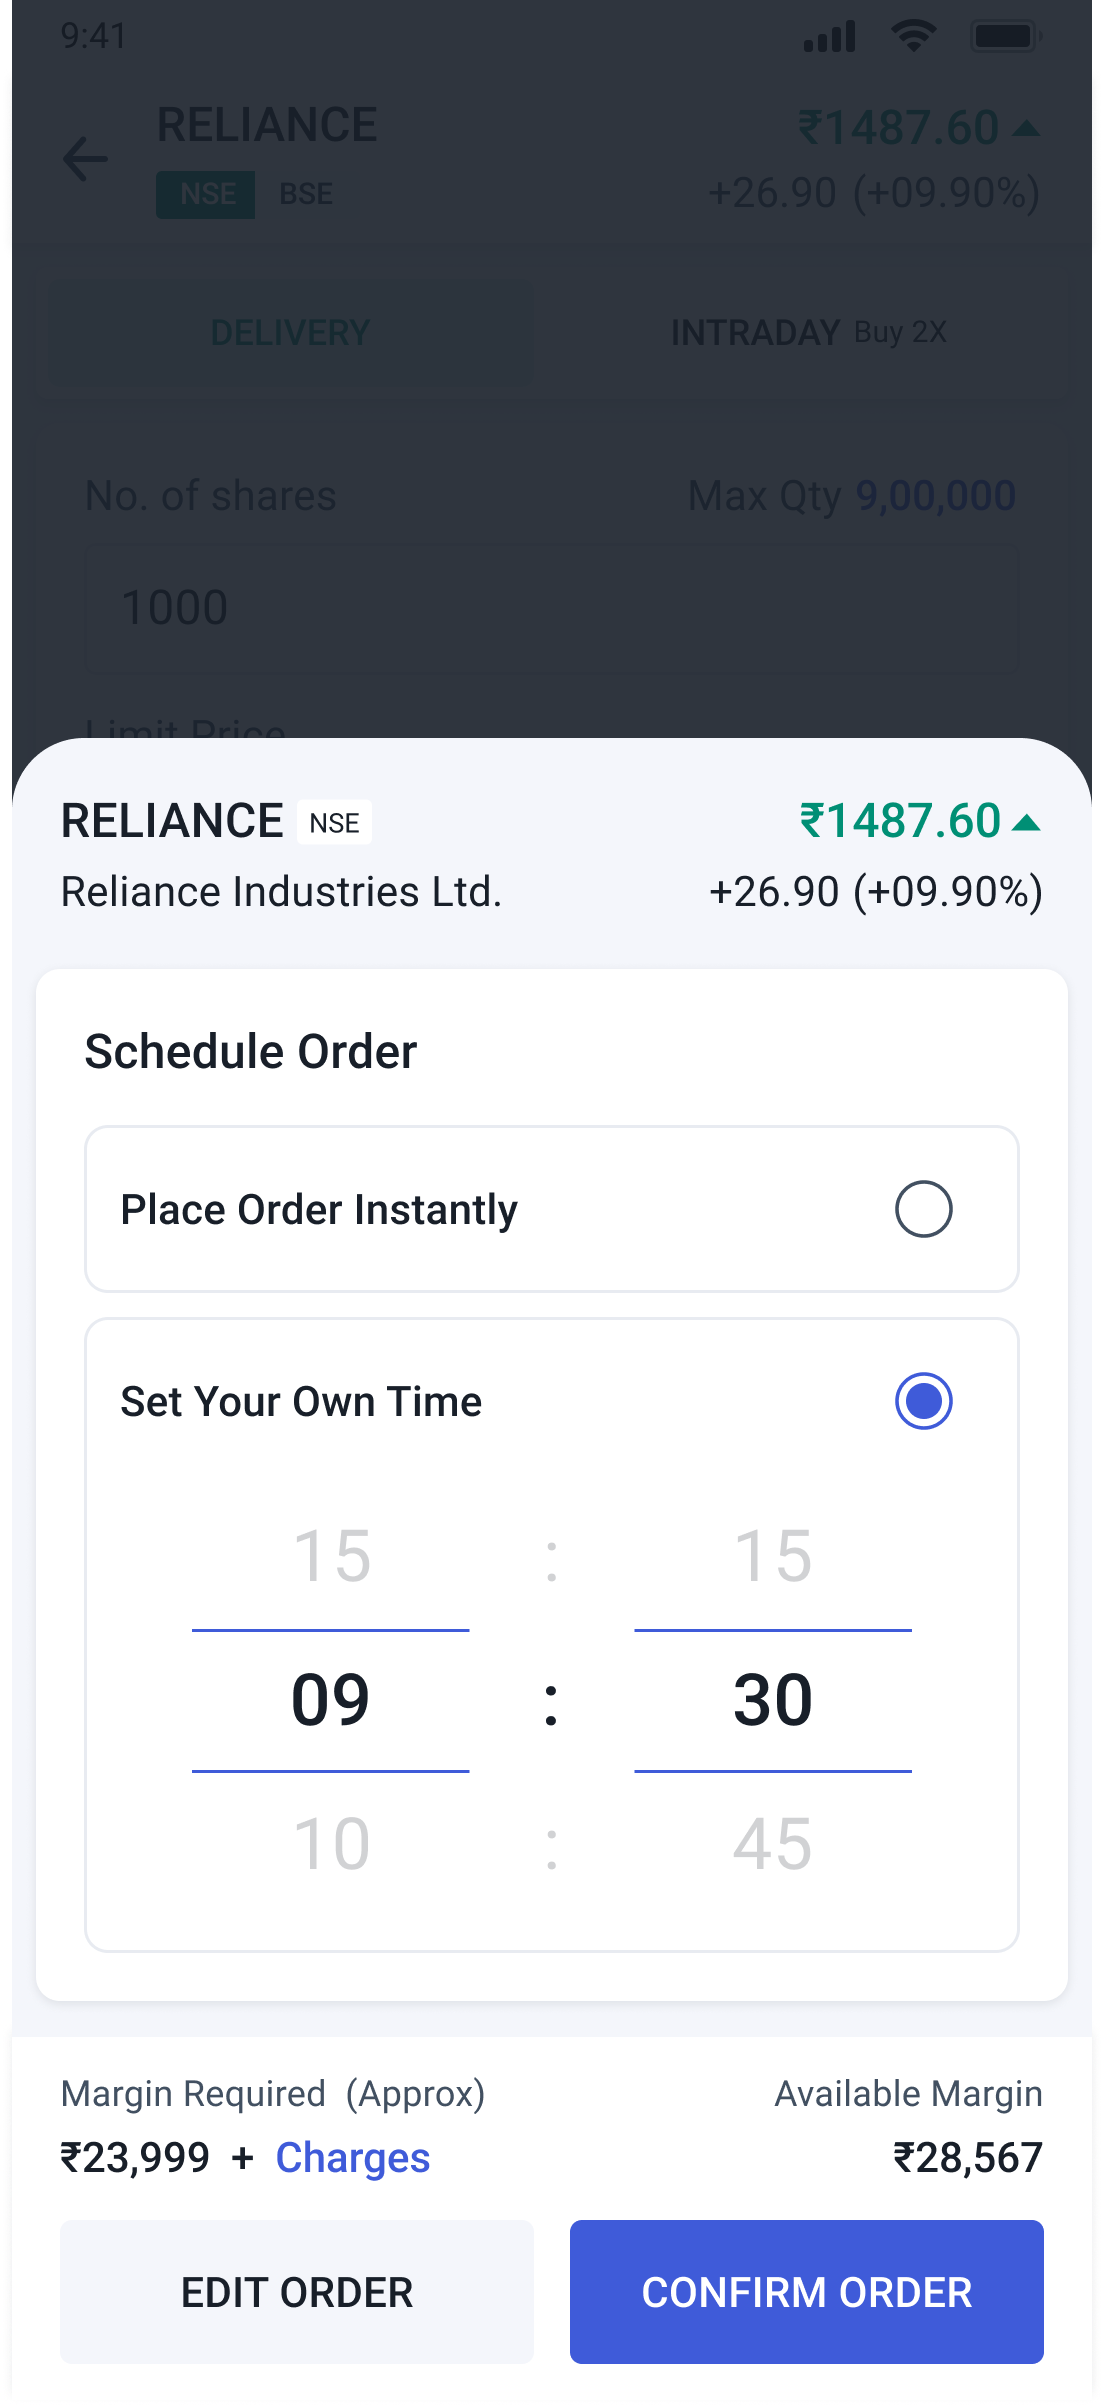Pick hour 15 above selected hour

coord(331,1556)
